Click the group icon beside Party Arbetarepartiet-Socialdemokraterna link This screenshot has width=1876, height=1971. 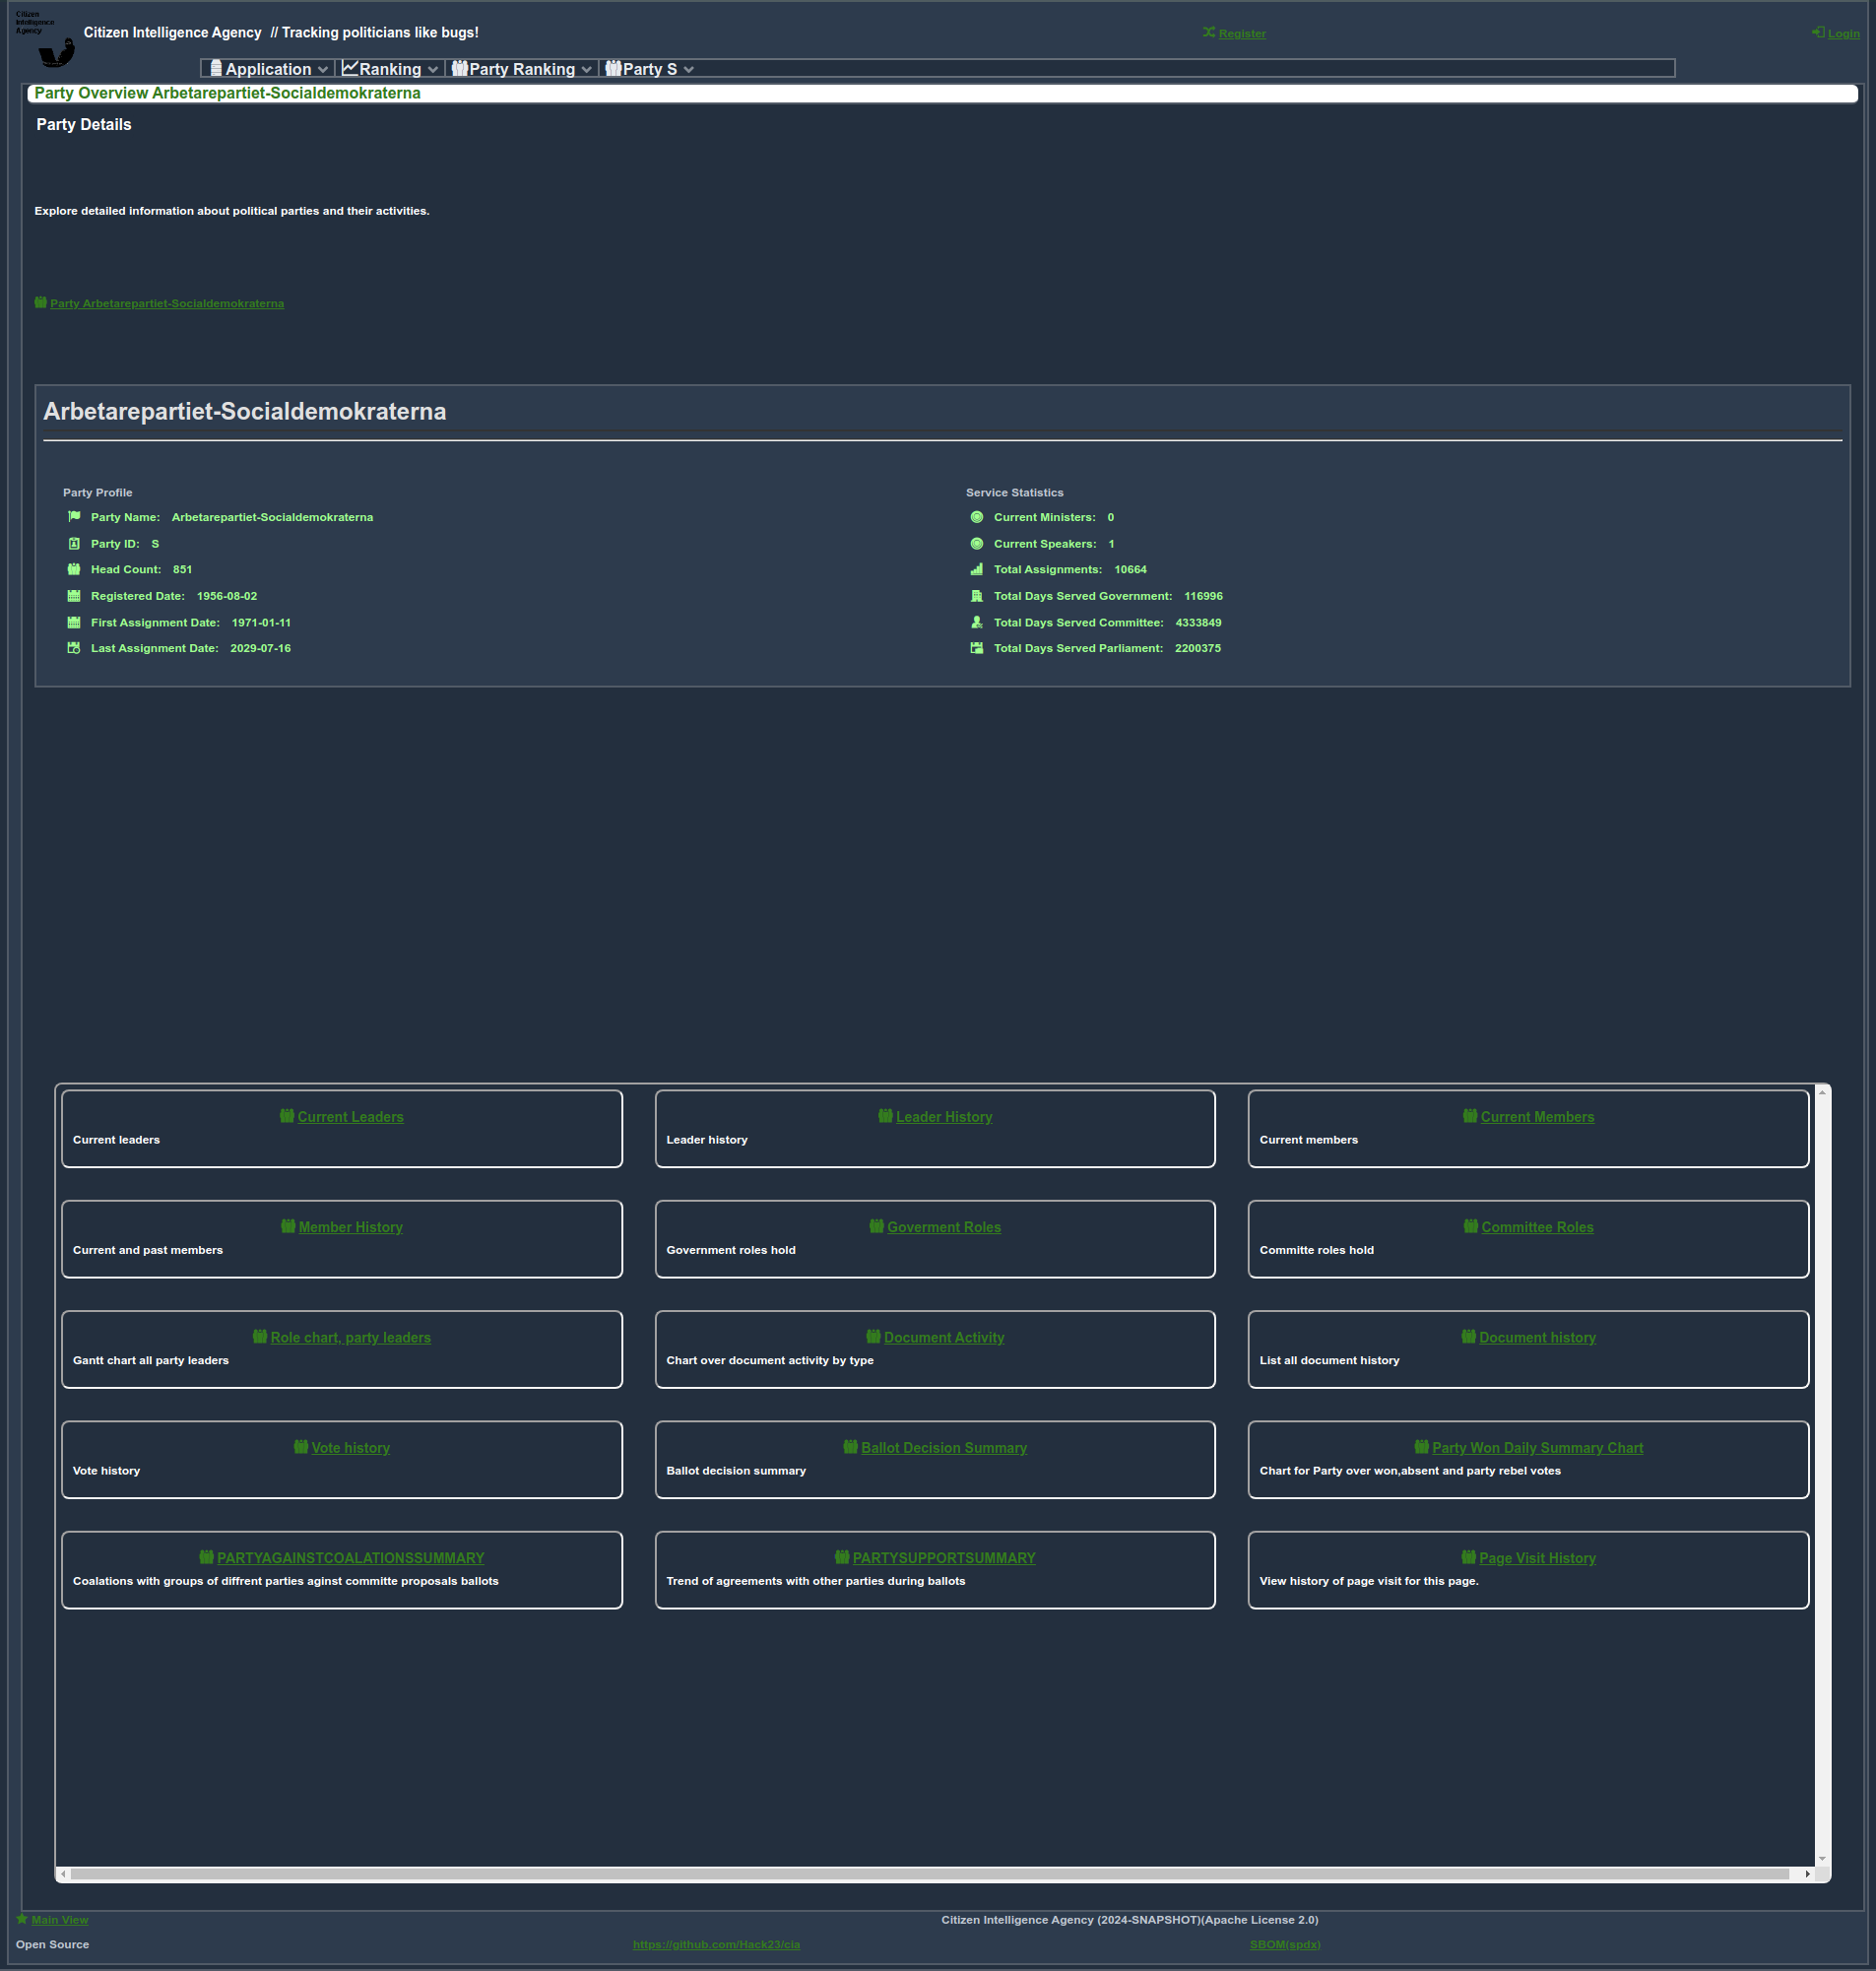tap(41, 303)
